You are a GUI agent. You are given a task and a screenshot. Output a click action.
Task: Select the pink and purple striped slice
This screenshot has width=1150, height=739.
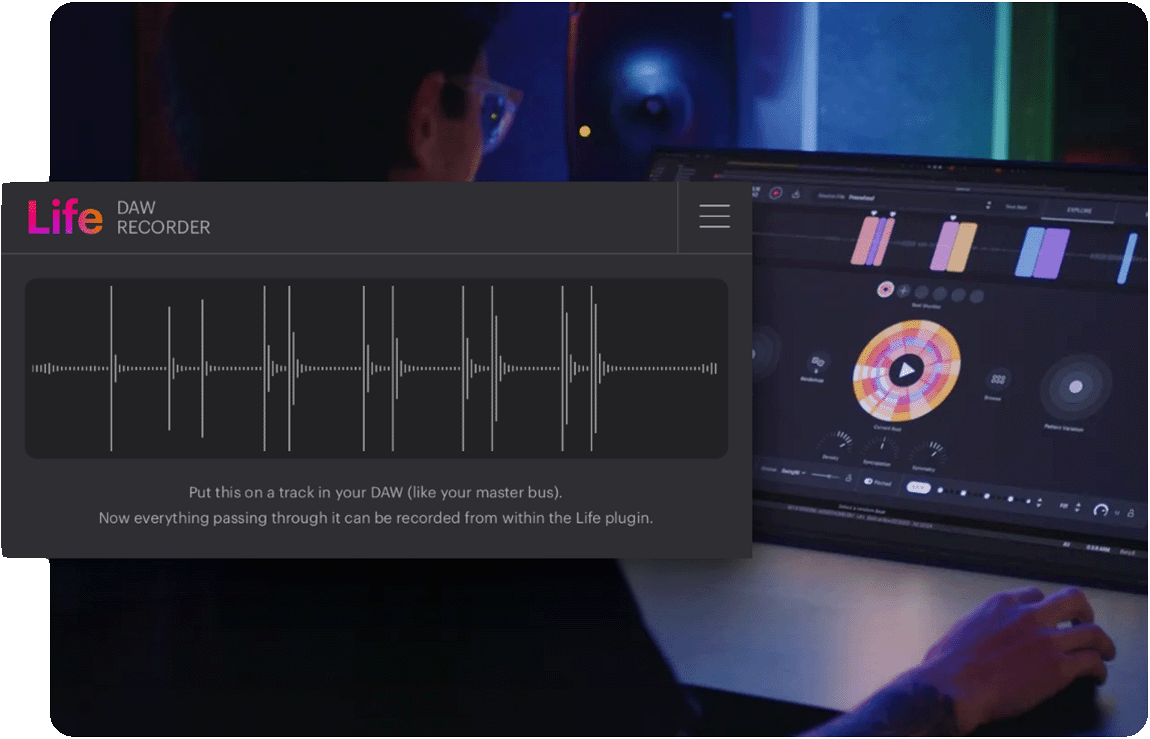pos(872,240)
